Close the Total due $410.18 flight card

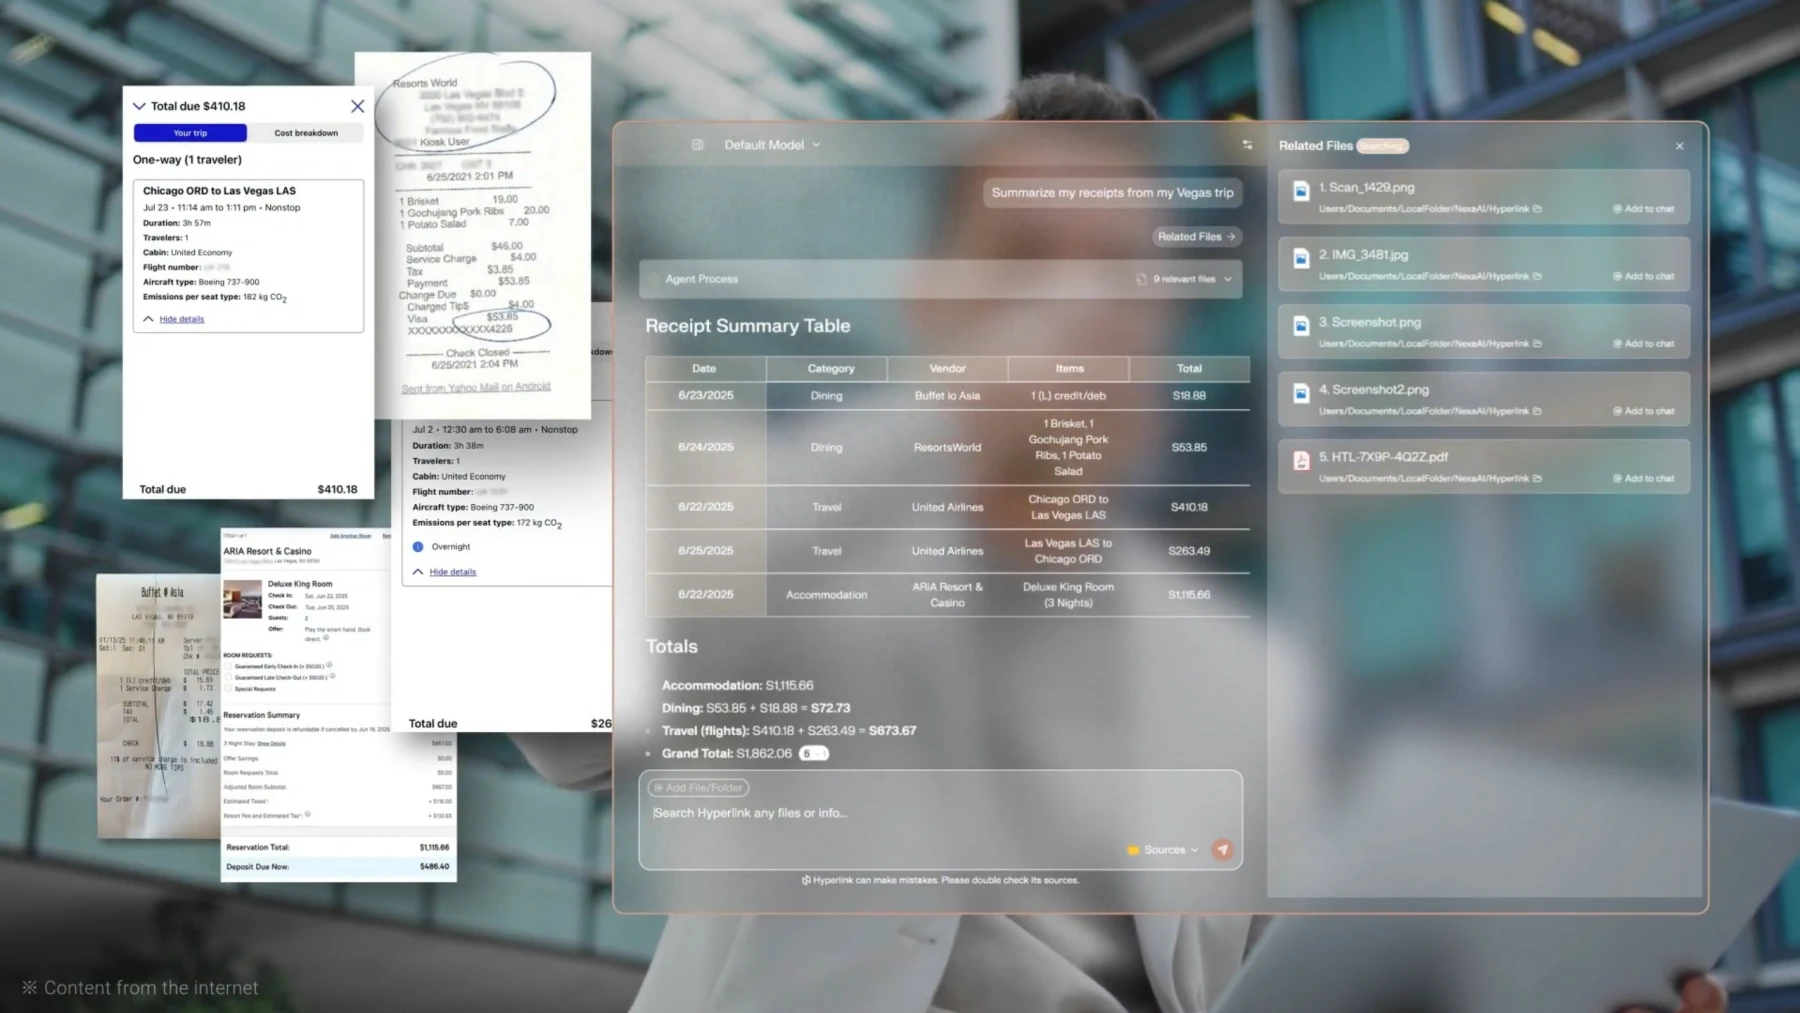tap(357, 106)
